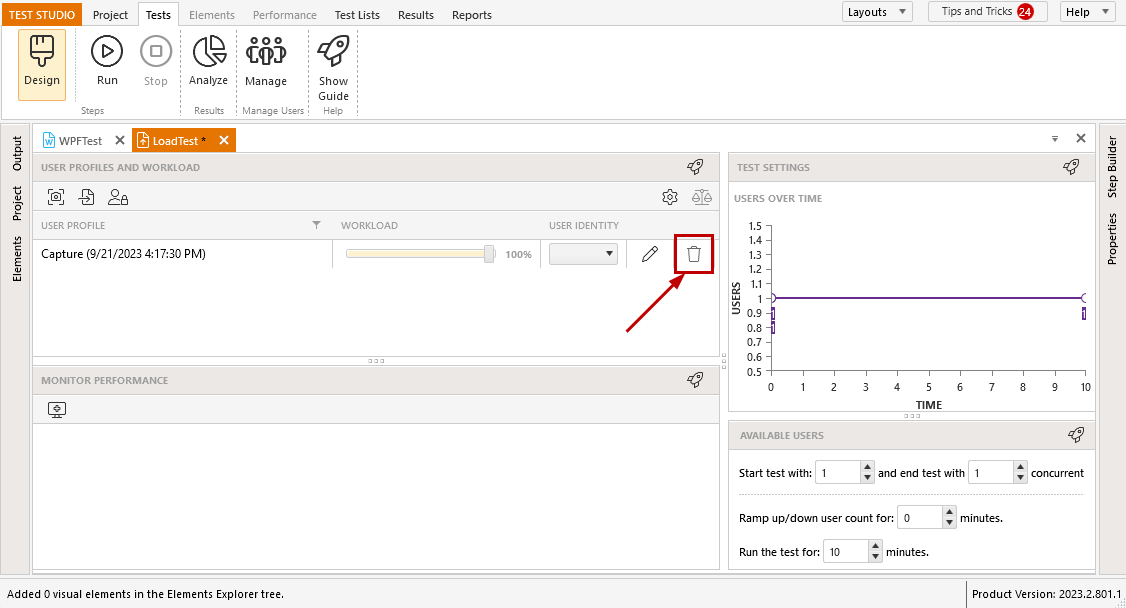The height and width of the screenshot is (608, 1126).
Task: Click the start point of users graph
Action: (771, 298)
